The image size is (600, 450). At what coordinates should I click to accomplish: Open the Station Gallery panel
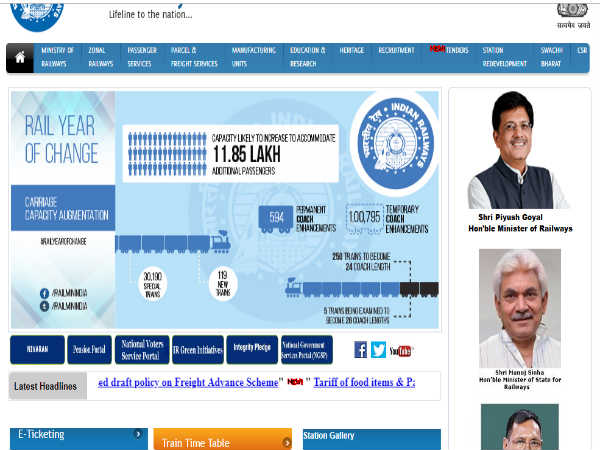(x=372, y=439)
